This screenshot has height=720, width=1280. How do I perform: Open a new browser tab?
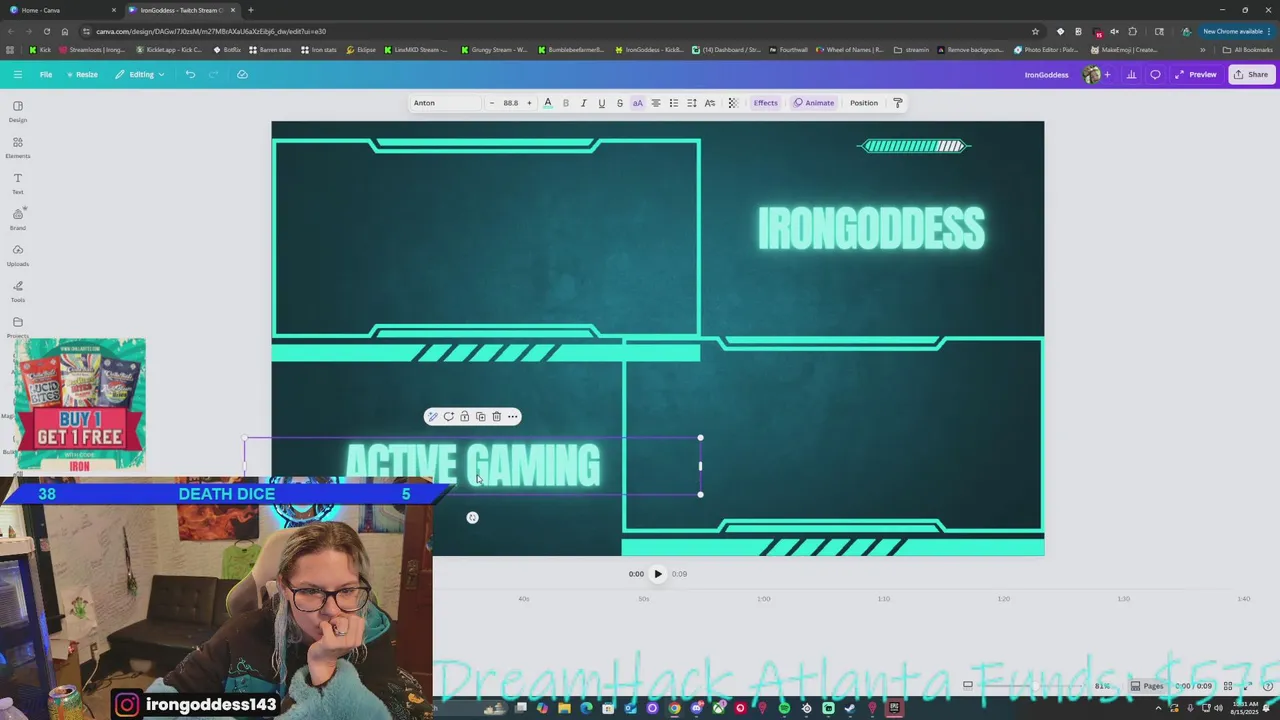click(250, 10)
